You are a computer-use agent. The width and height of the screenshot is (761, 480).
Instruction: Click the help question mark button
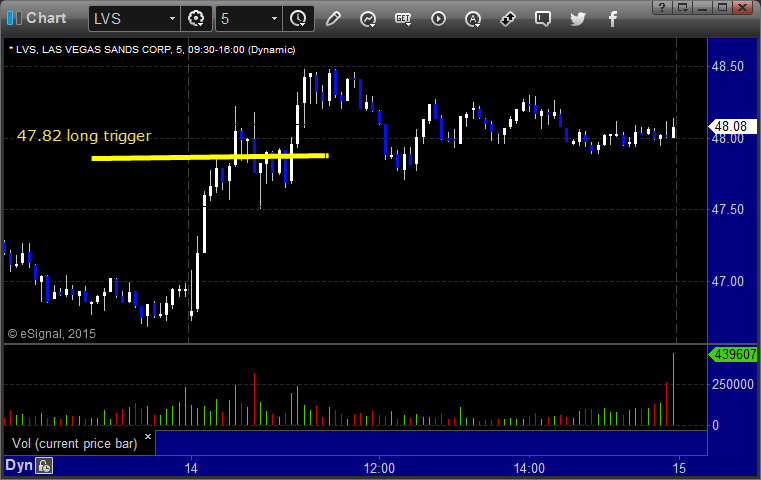tap(662, 7)
